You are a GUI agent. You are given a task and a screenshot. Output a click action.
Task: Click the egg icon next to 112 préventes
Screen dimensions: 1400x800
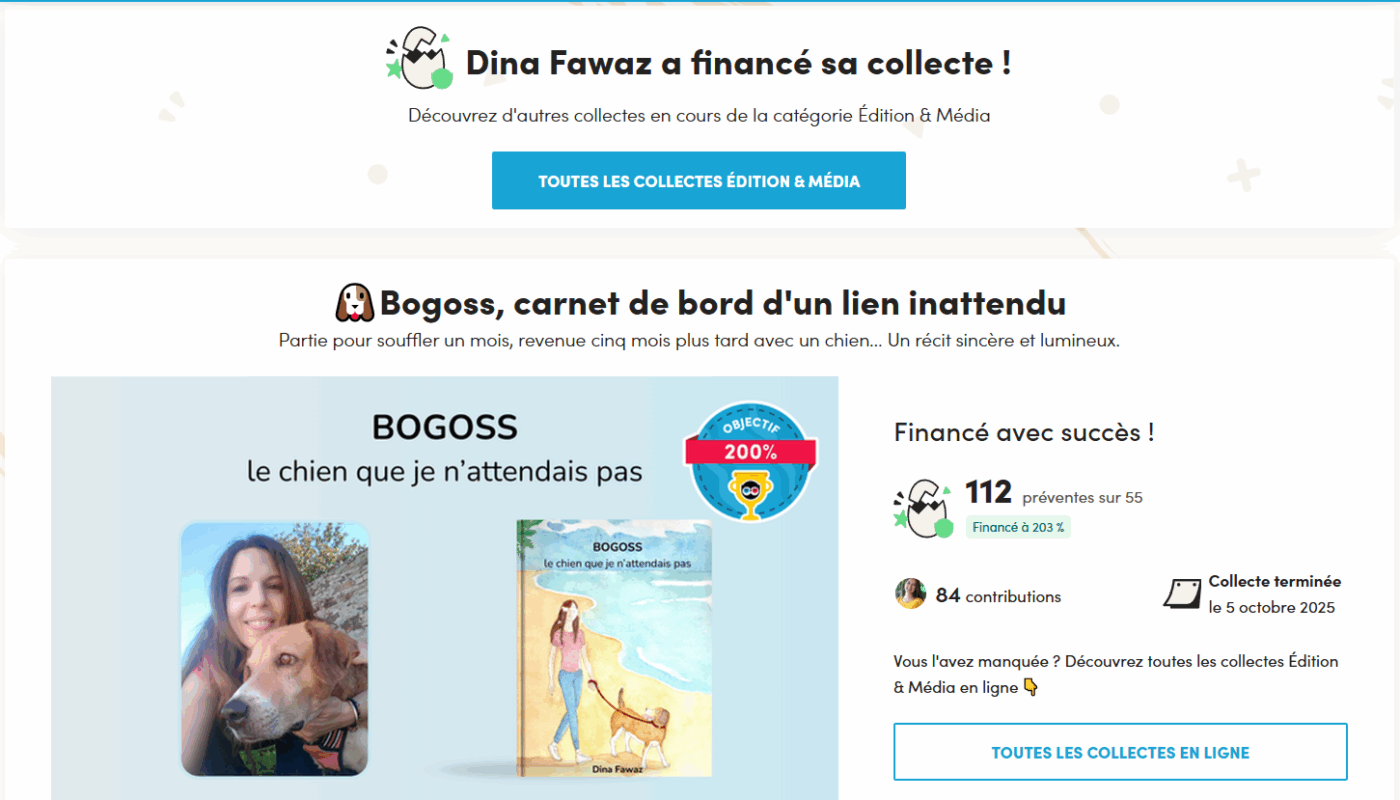pyautogui.click(x=923, y=508)
